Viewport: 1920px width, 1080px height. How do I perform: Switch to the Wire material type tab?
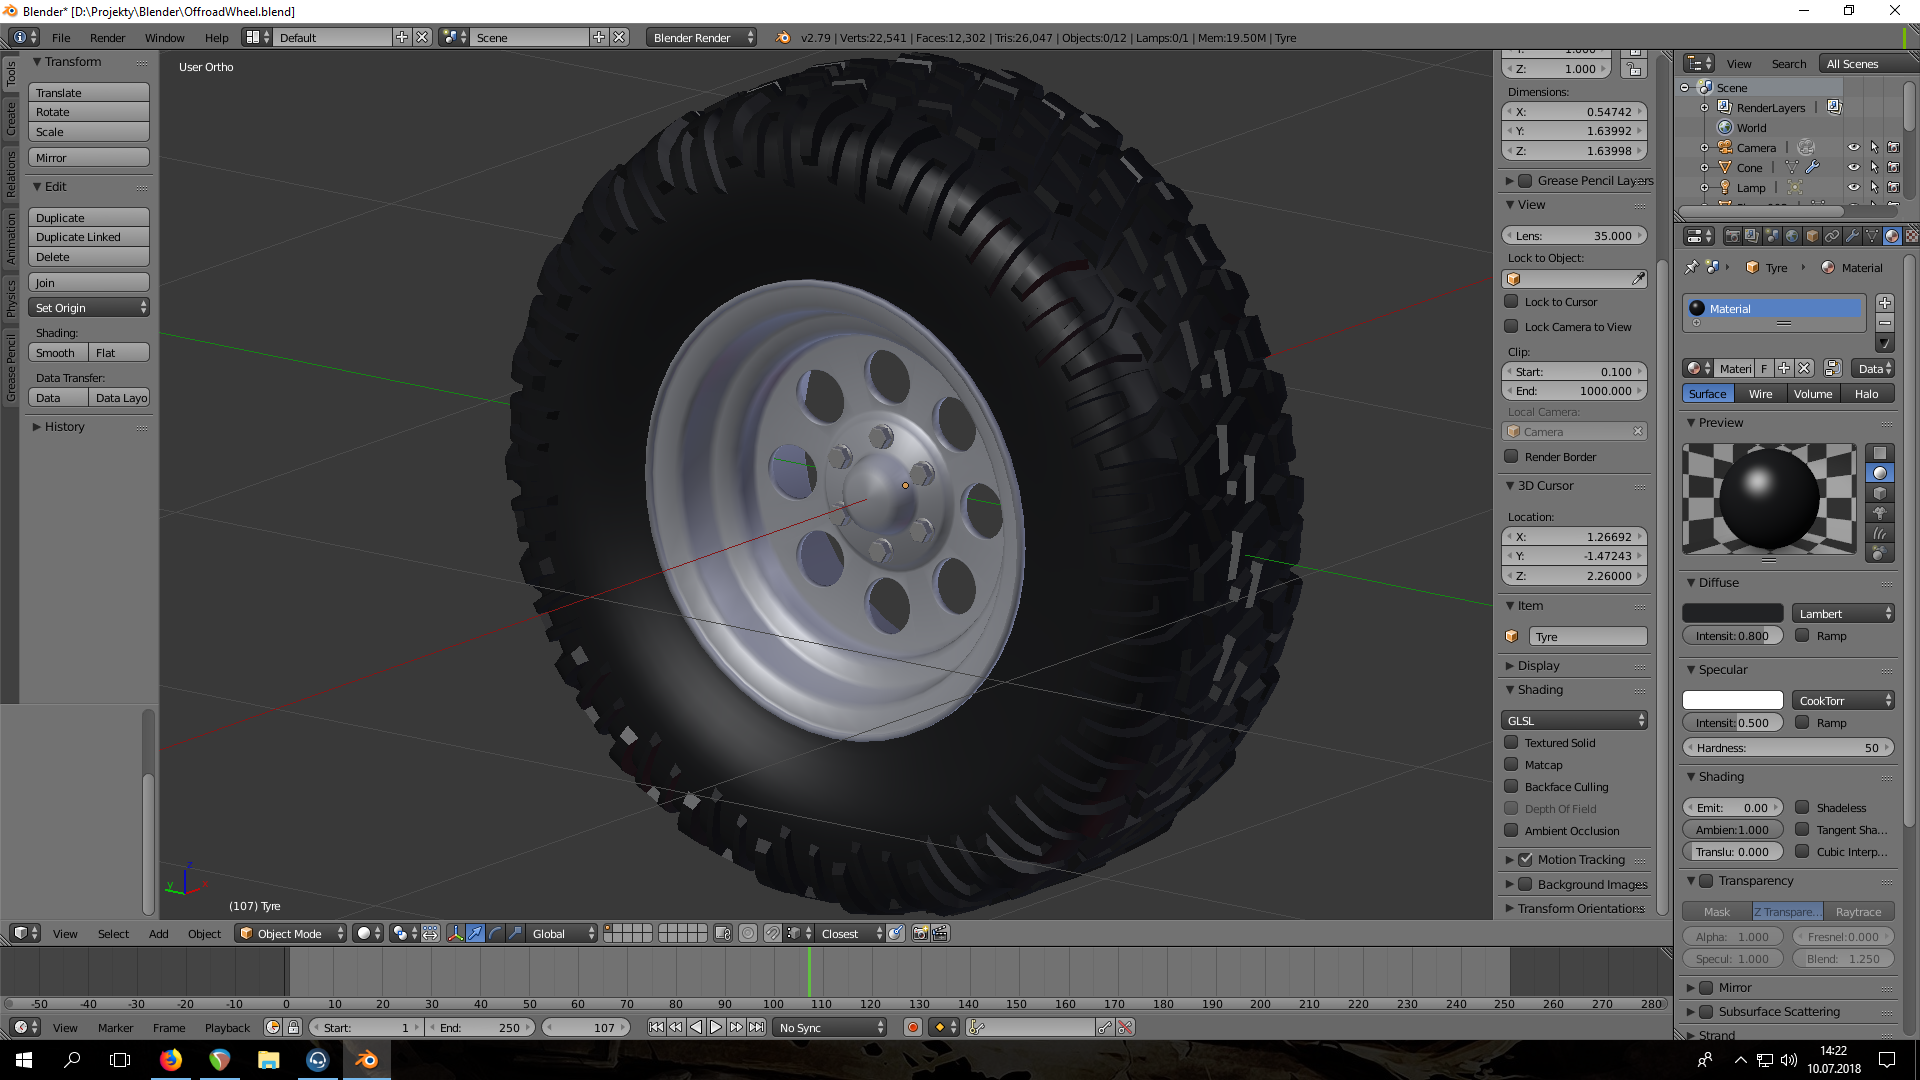tap(1760, 393)
